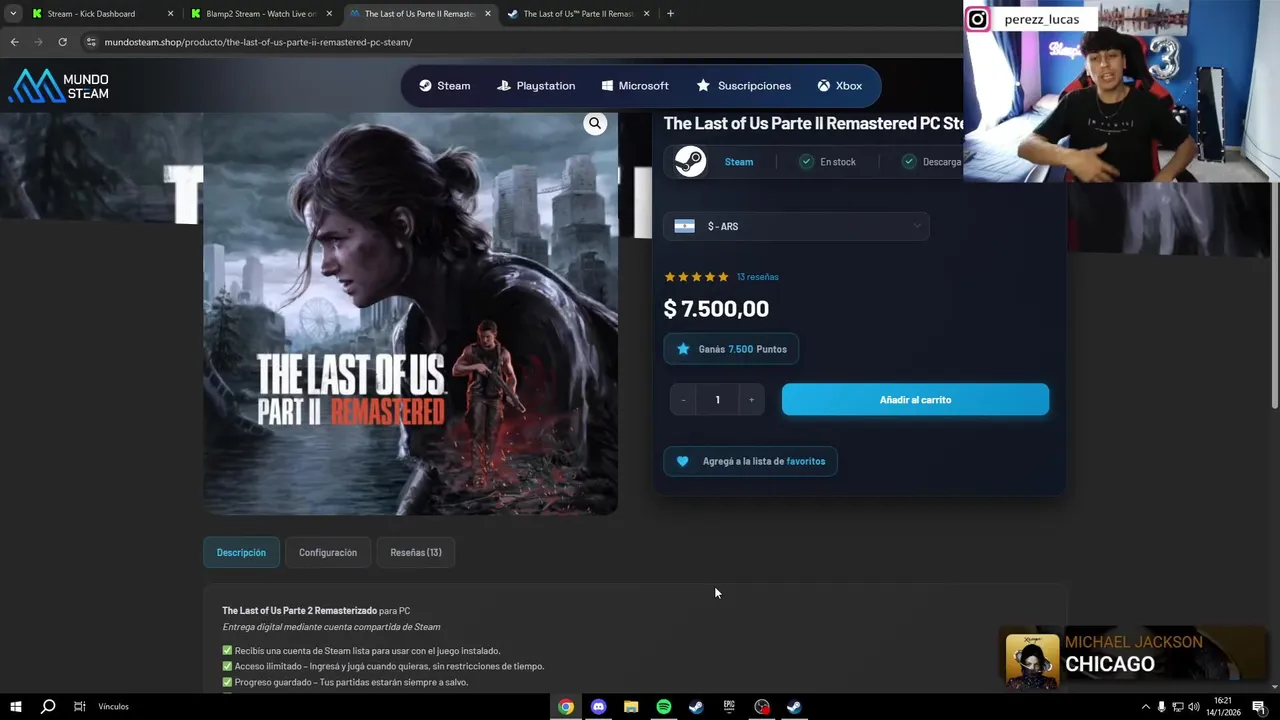
Task: Decrease quantity with minus button
Action: point(683,400)
